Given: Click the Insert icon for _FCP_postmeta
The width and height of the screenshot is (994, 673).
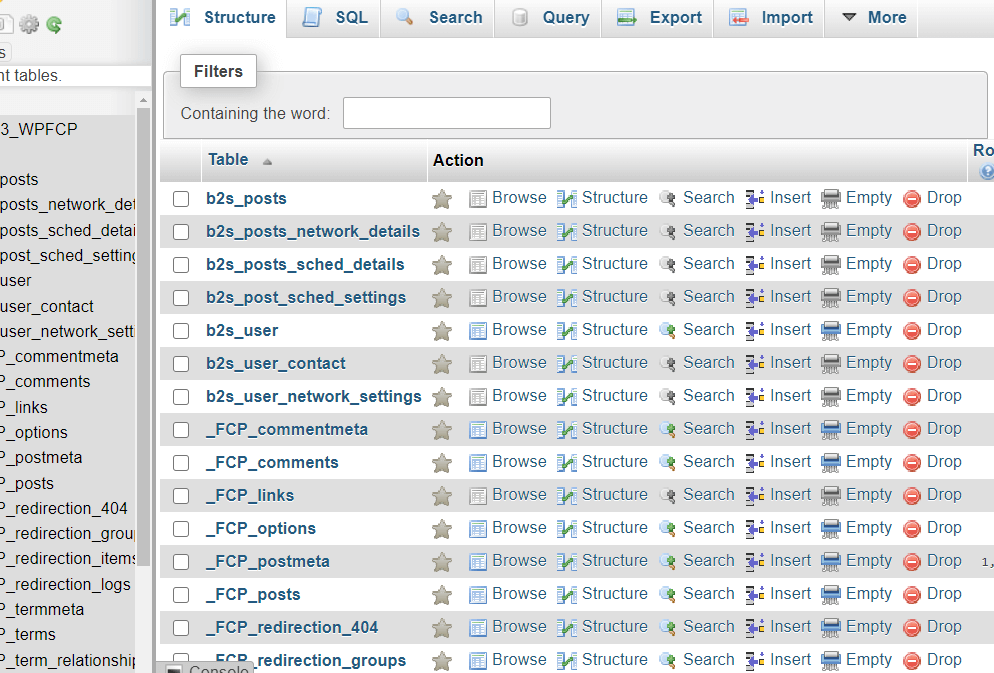Looking at the screenshot, I should 755,561.
